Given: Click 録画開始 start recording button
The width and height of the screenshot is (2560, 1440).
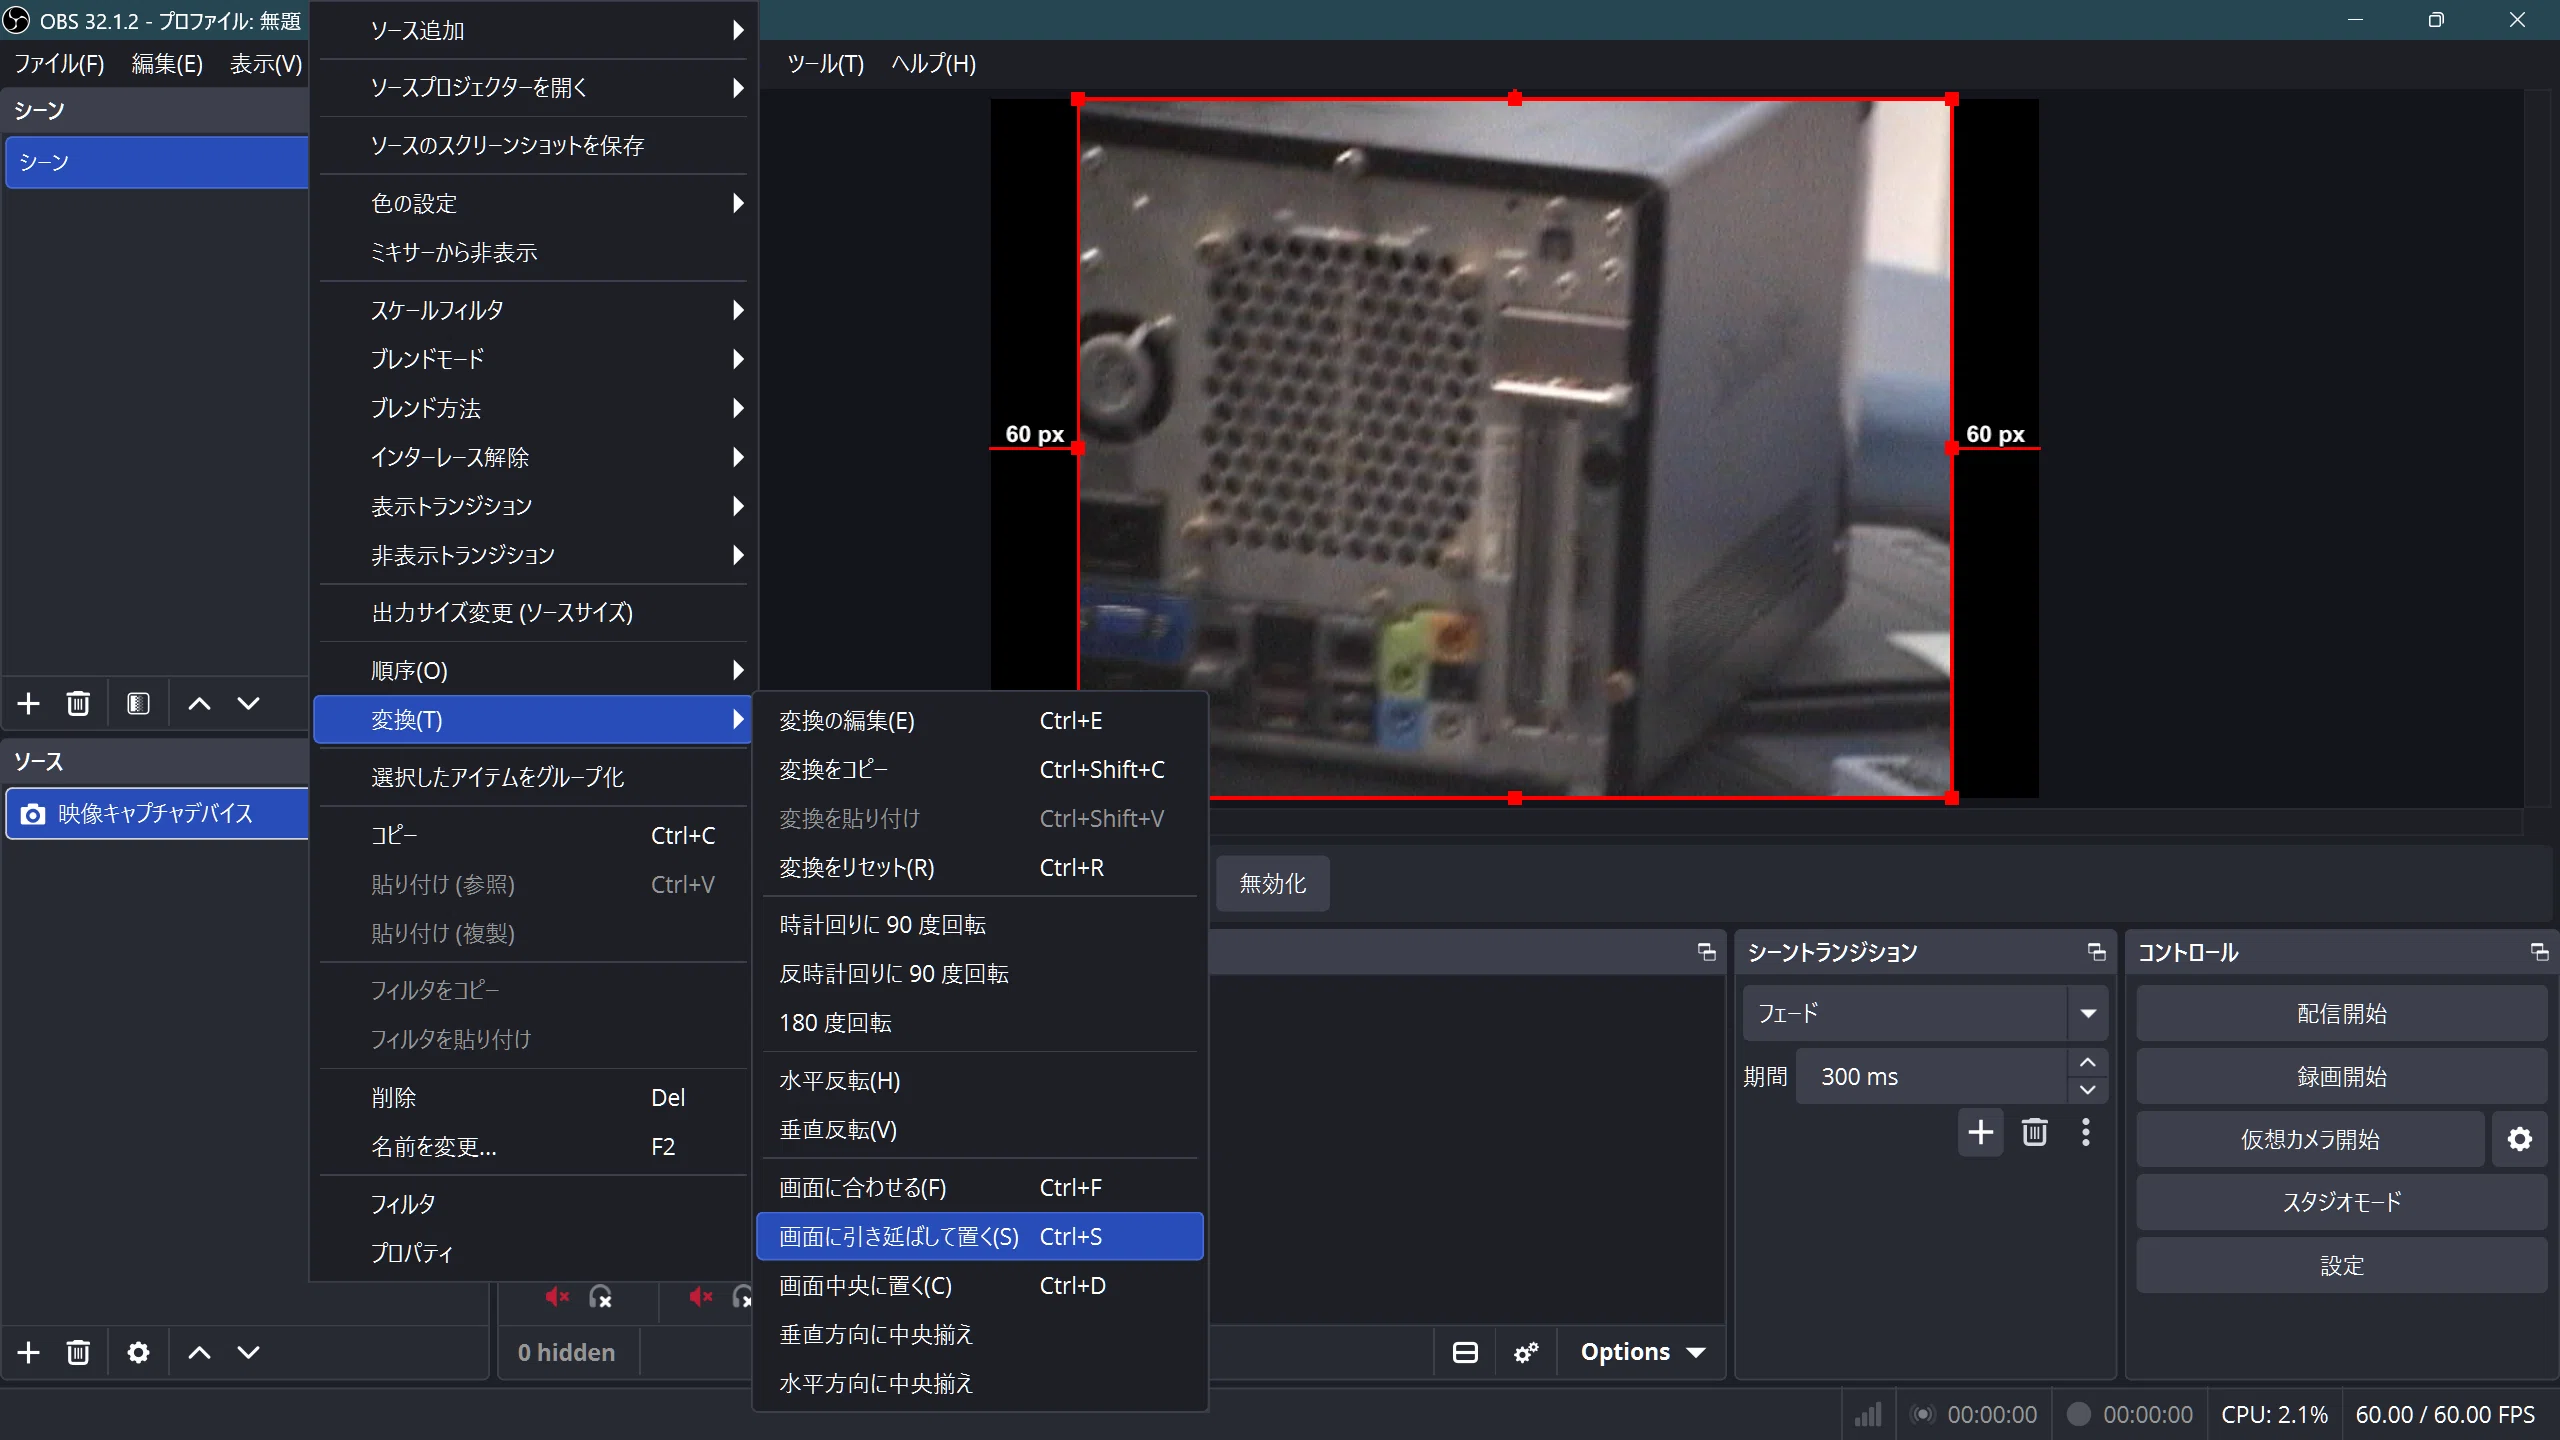Looking at the screenshot, I should [x=2341, y=1076].
